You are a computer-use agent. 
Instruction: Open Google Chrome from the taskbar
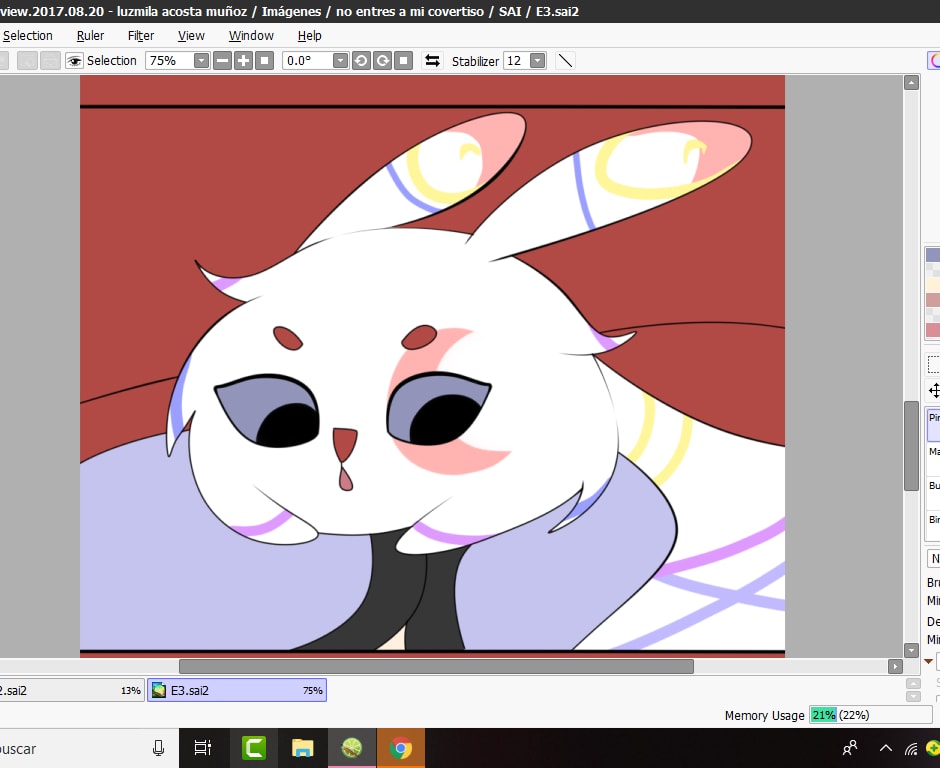click(x=401, y=747)
